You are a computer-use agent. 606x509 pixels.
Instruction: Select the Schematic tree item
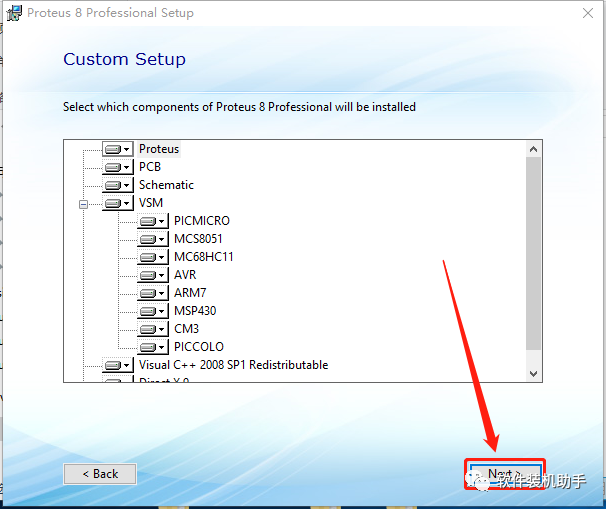(166, 185)
